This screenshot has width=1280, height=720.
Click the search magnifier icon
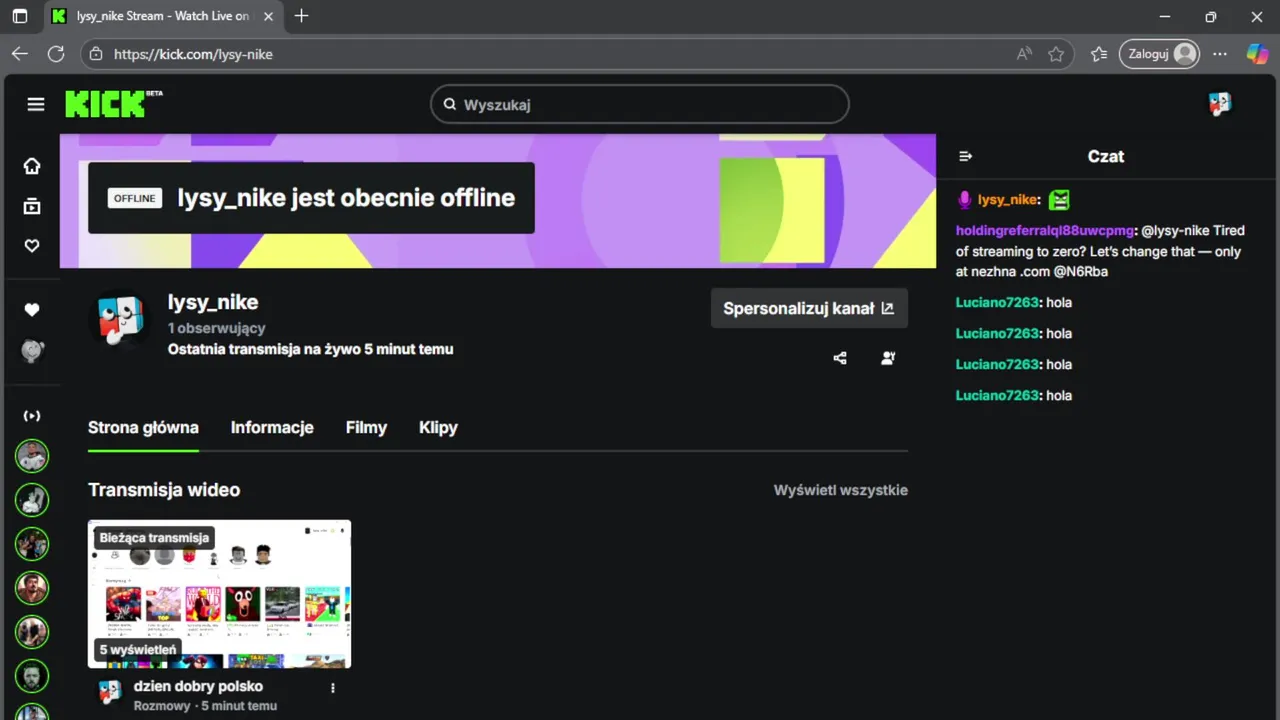pyautogui.click(x=449, y=105)
